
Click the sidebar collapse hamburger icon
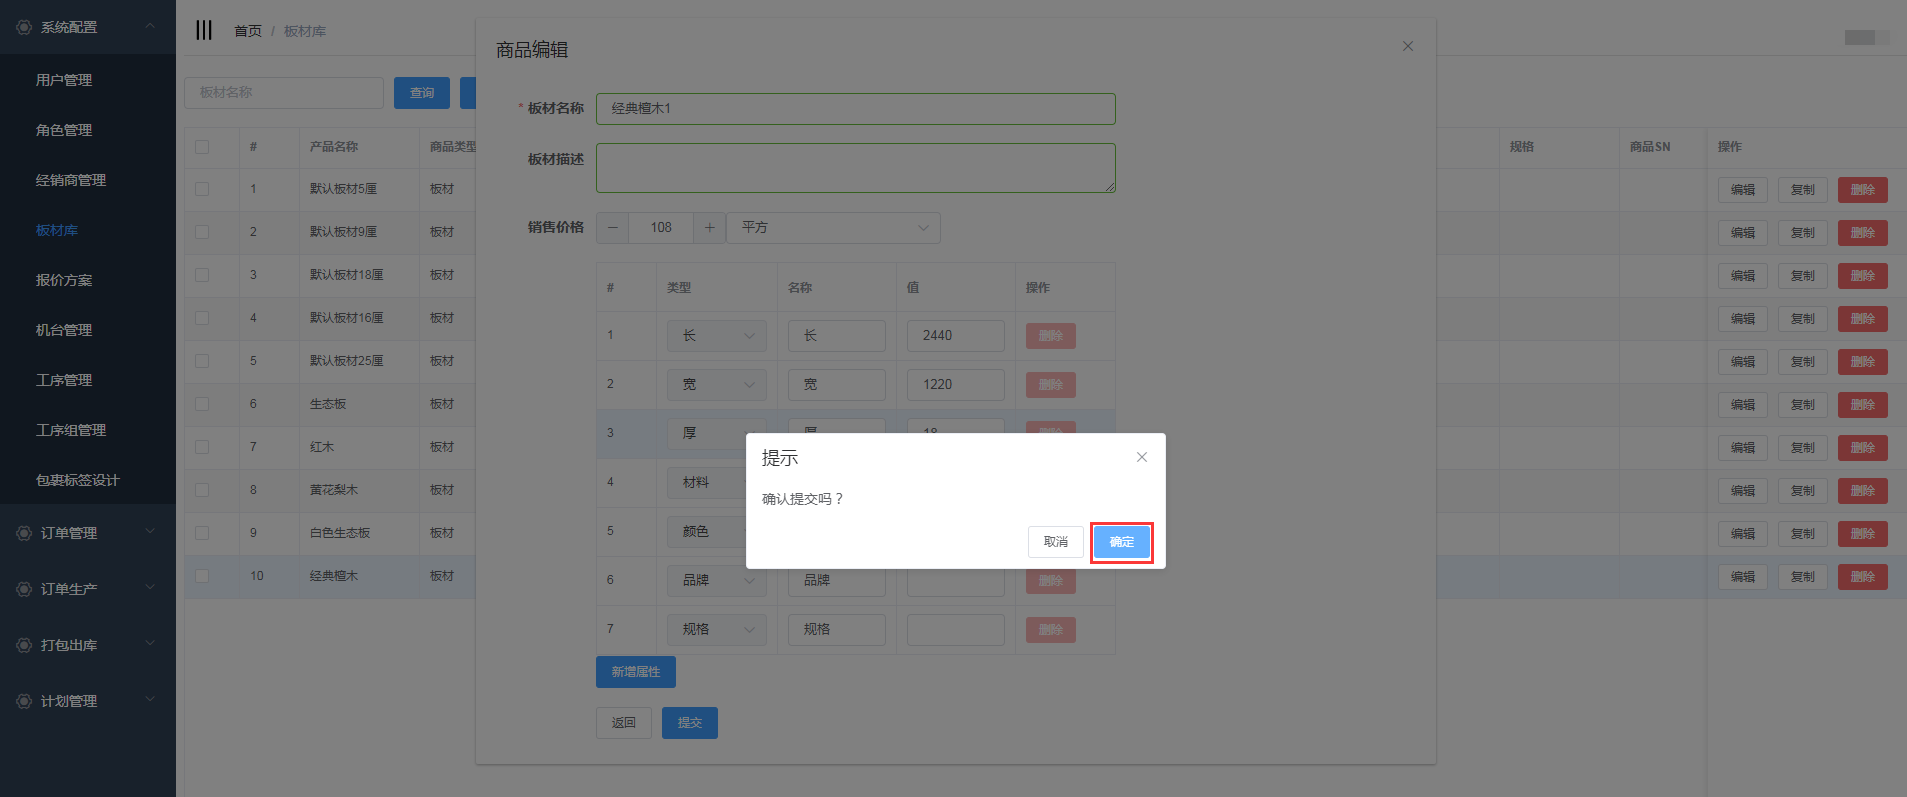[x=204, y=30]
